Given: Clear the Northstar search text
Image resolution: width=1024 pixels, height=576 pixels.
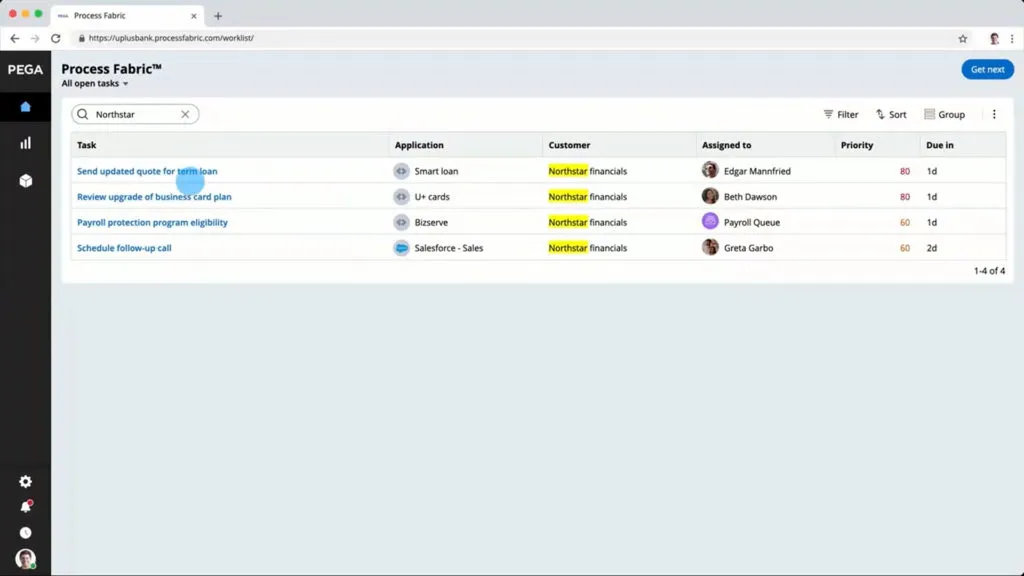Looking at the screenshot, I should 185,114.
